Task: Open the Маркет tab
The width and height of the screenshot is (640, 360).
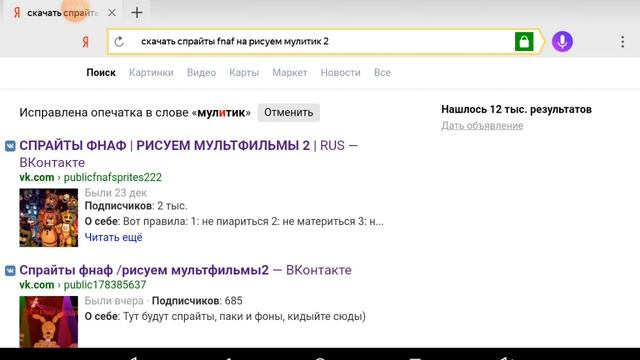Action: click(289, 73)
